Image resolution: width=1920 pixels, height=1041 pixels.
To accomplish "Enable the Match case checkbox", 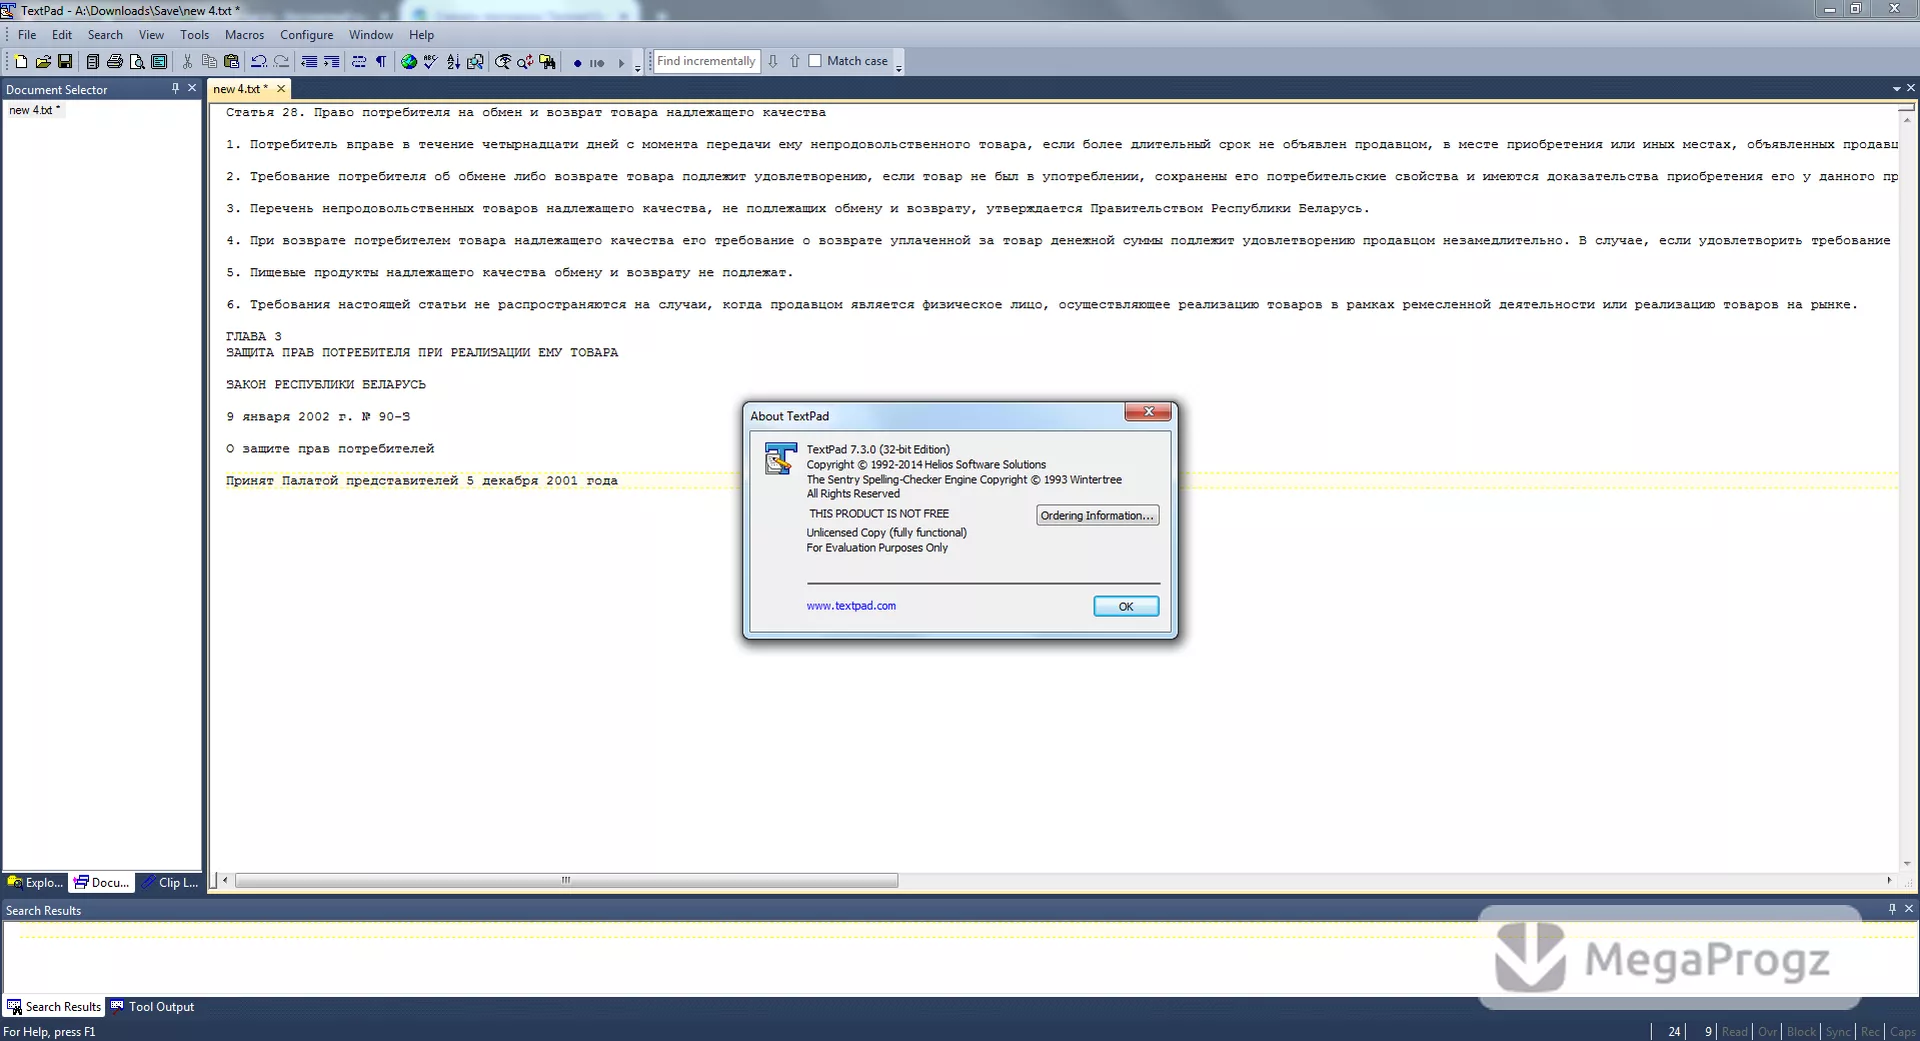I will click(x=815, y=61).
